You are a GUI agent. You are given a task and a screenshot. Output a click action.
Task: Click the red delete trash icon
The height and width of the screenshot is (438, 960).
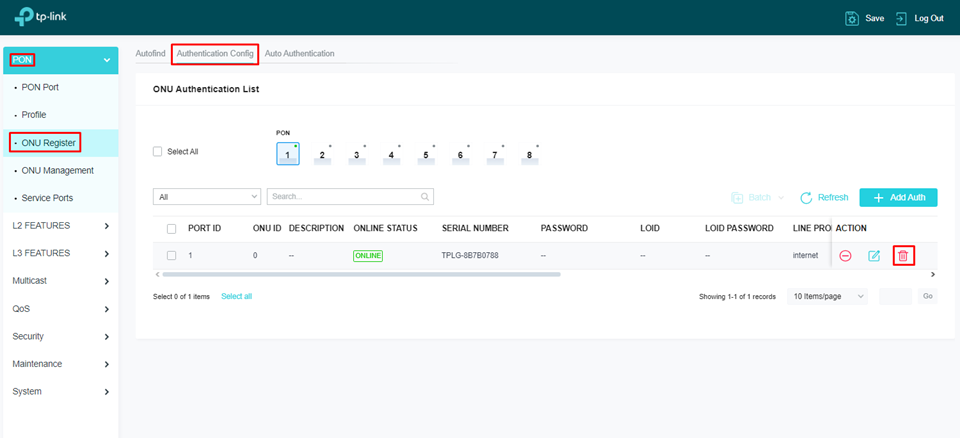coord(903,256)
